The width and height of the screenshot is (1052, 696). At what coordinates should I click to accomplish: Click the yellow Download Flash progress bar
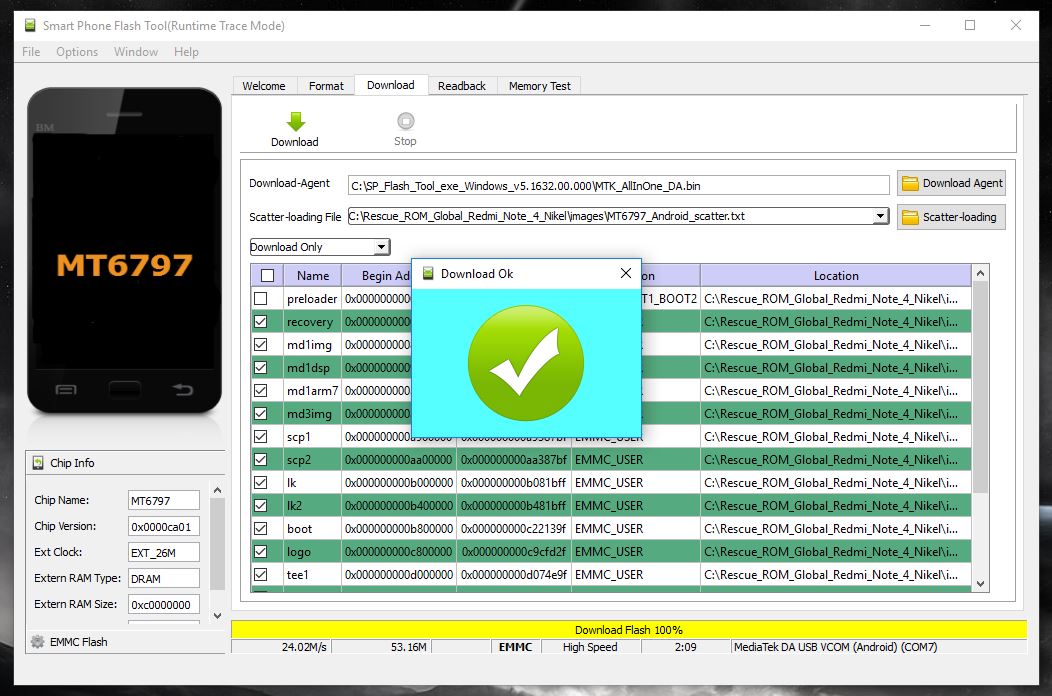click(x=628, y=630)
